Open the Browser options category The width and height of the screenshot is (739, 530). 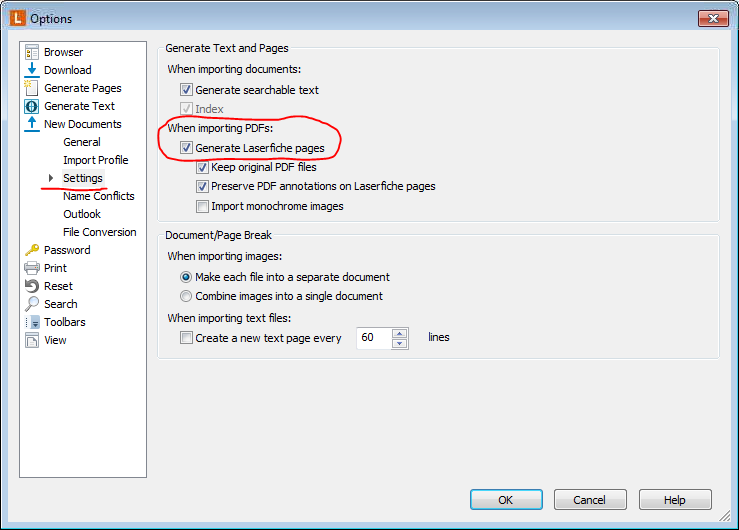[x=64, y=52]
